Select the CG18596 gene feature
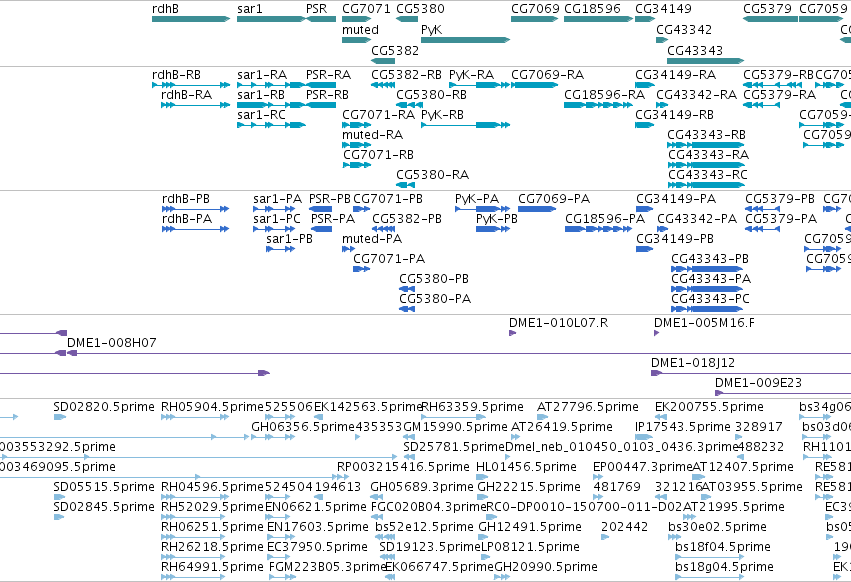 598,19
